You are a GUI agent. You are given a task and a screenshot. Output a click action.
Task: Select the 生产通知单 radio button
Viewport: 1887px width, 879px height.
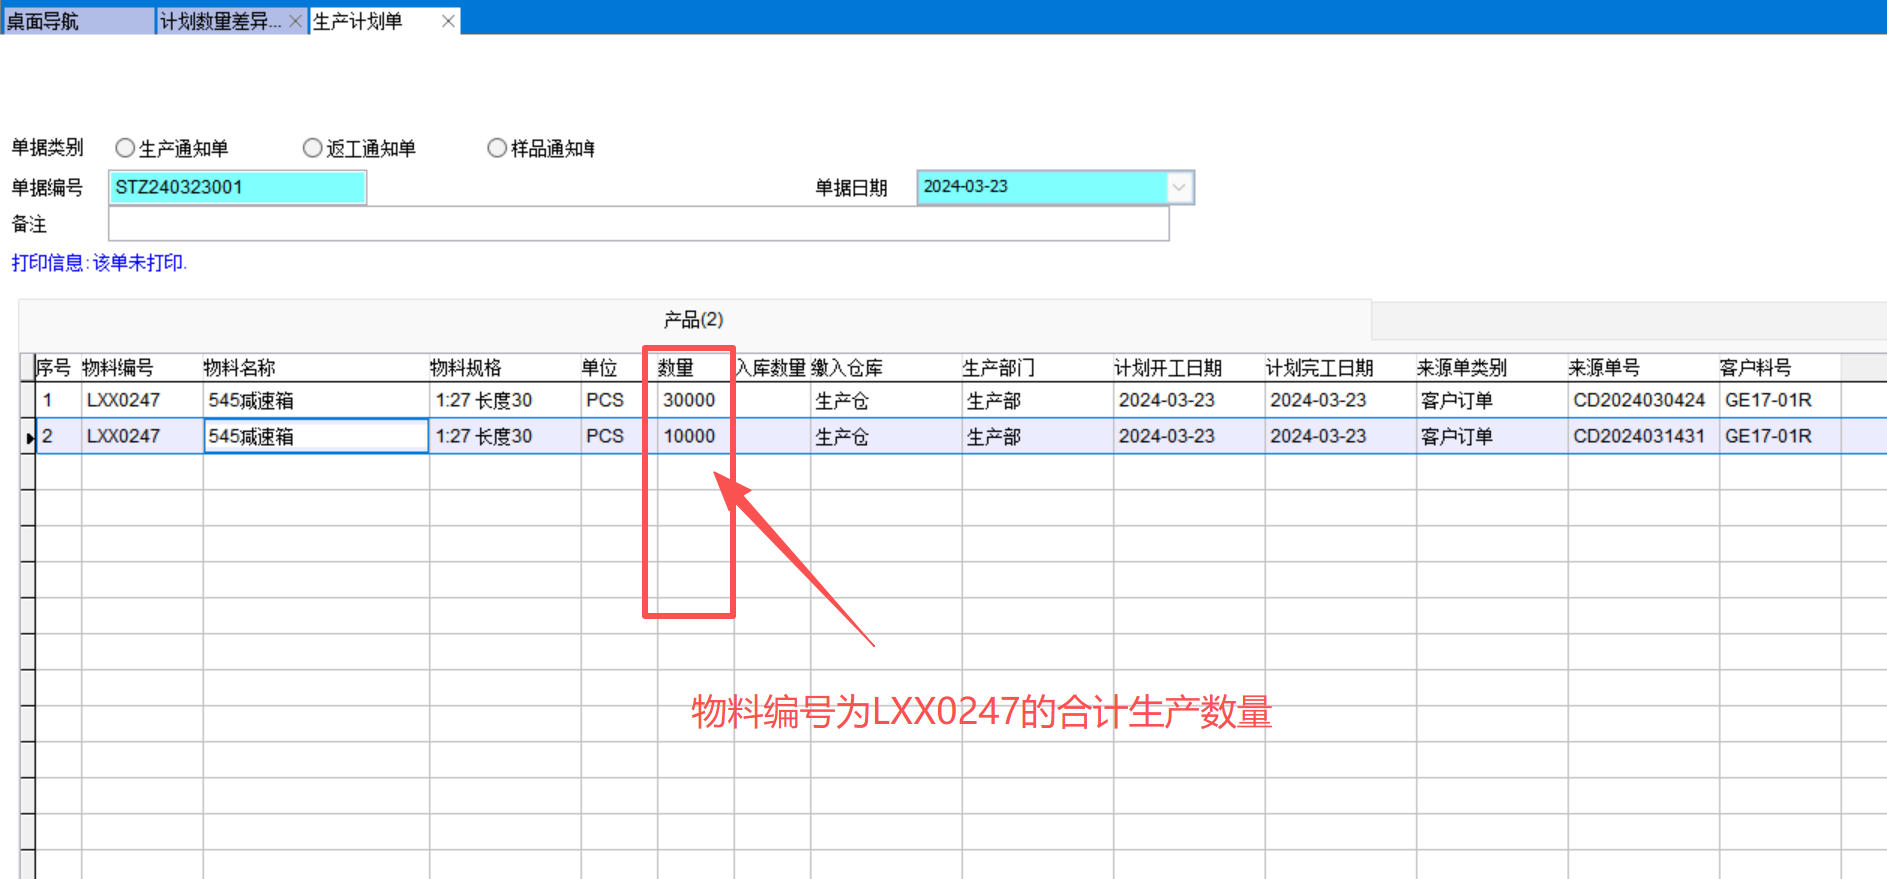click(125, 148)
